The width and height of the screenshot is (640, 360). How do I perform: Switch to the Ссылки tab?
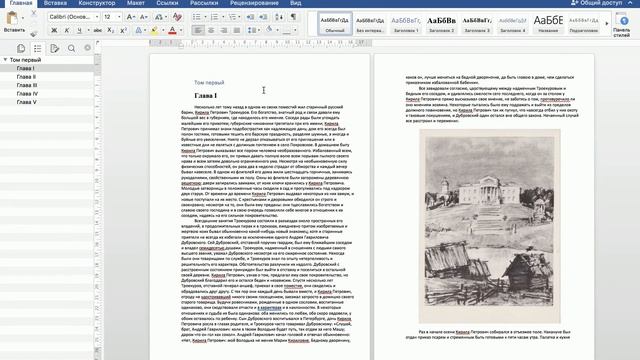pyautogui.click(x=167, y=3)
